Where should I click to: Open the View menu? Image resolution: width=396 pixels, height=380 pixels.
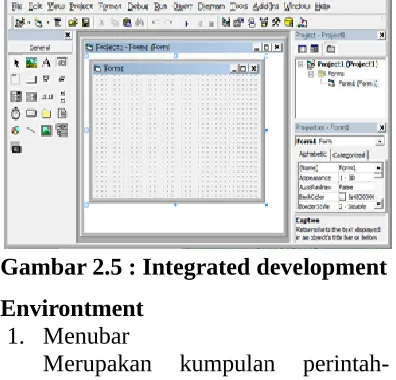[x=56, y=6]
